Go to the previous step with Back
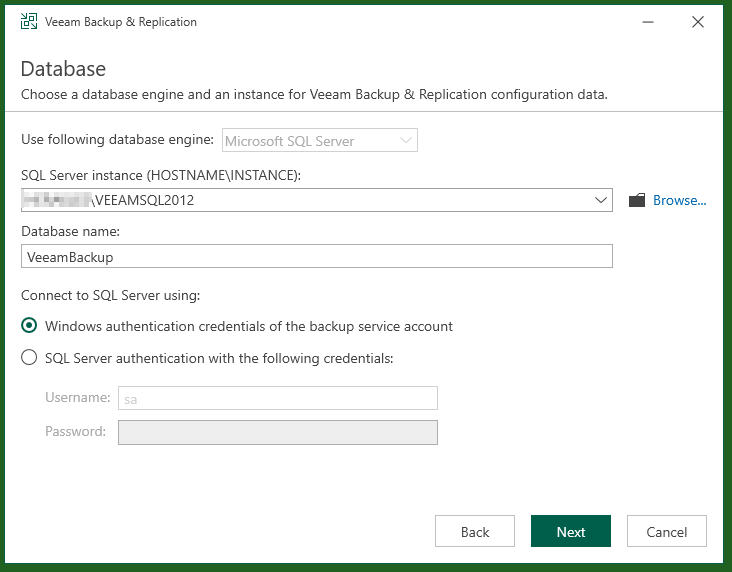The width and height of the screenshot is (732, 572). pyautogui.click(x=475, y=531)
